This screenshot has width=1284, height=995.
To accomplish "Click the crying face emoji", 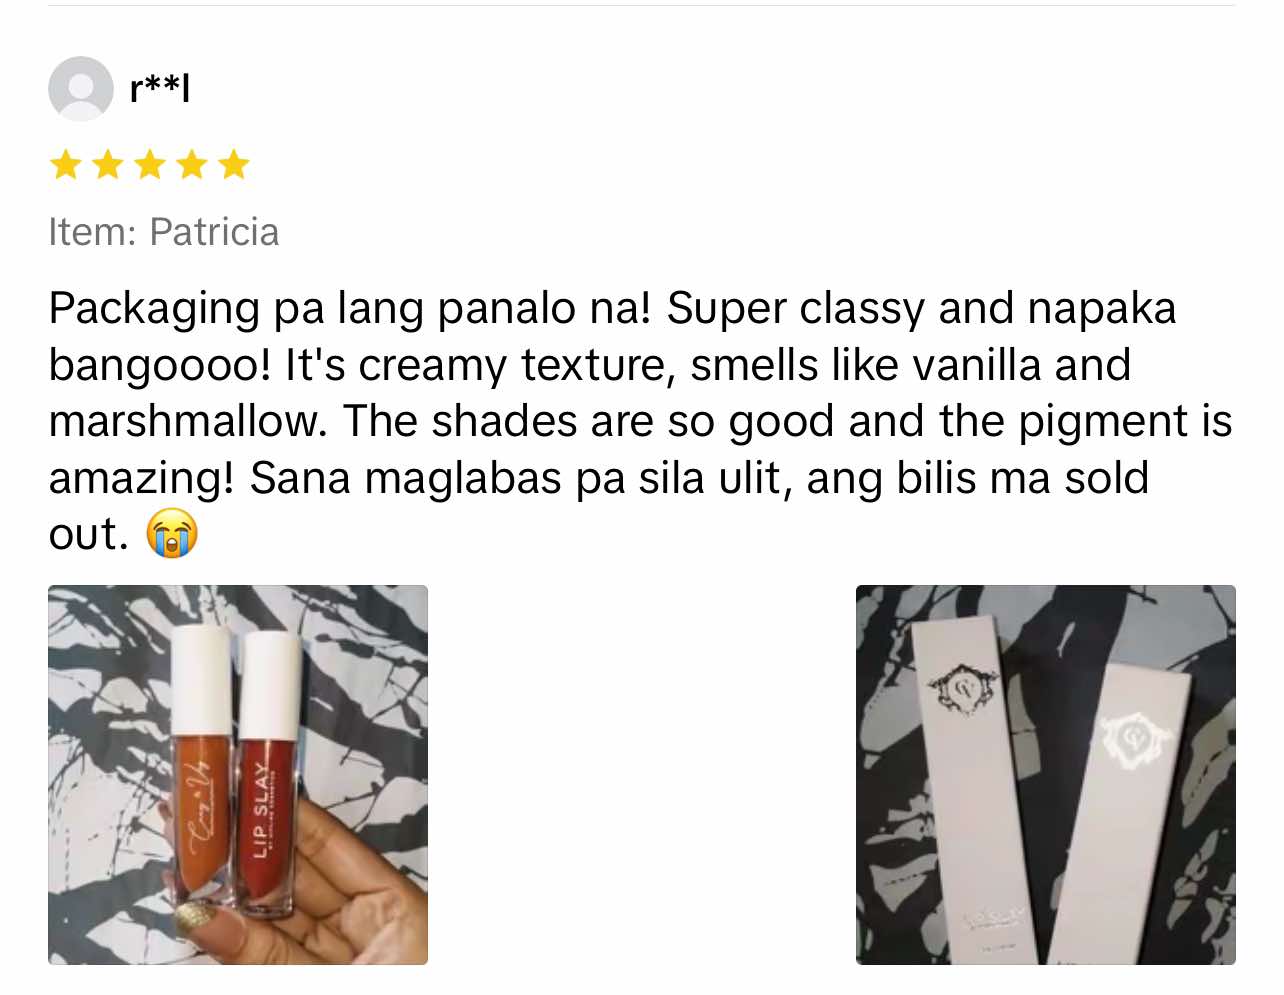I will (x=172, y=533).
